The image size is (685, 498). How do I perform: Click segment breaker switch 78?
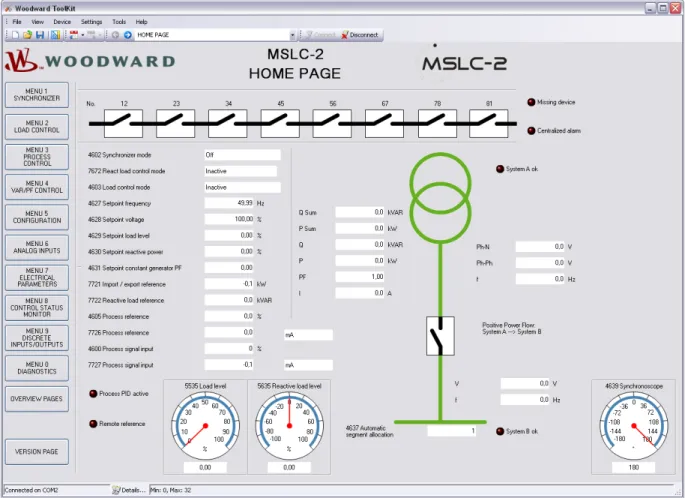coord(437,124)
